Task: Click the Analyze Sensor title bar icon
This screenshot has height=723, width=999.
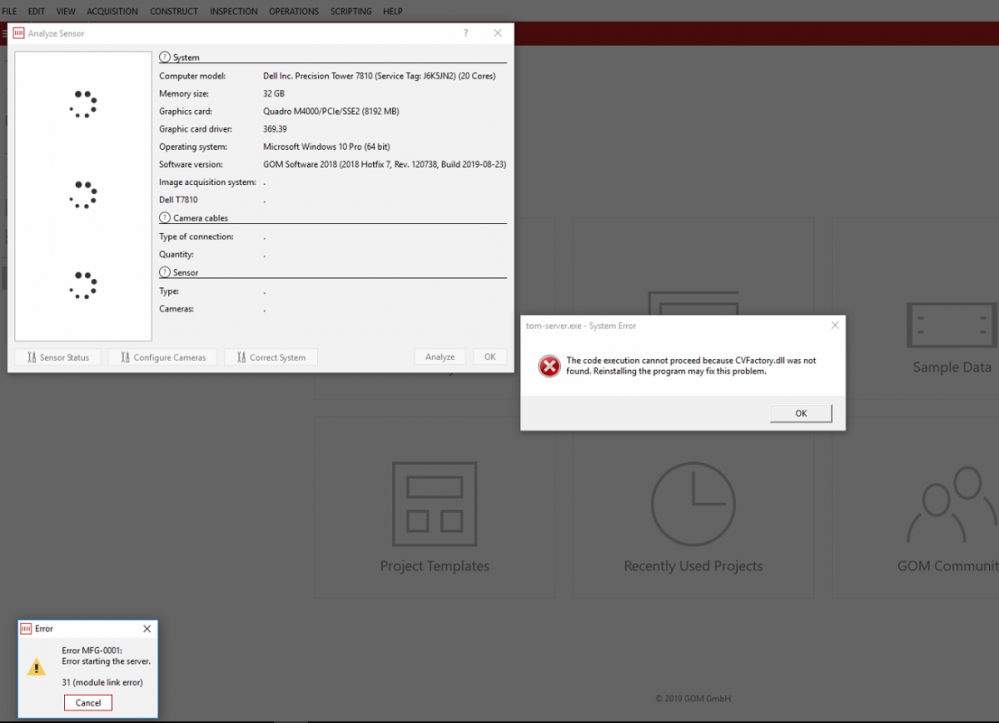Action: pyautogui.click(x=18, y=33)
